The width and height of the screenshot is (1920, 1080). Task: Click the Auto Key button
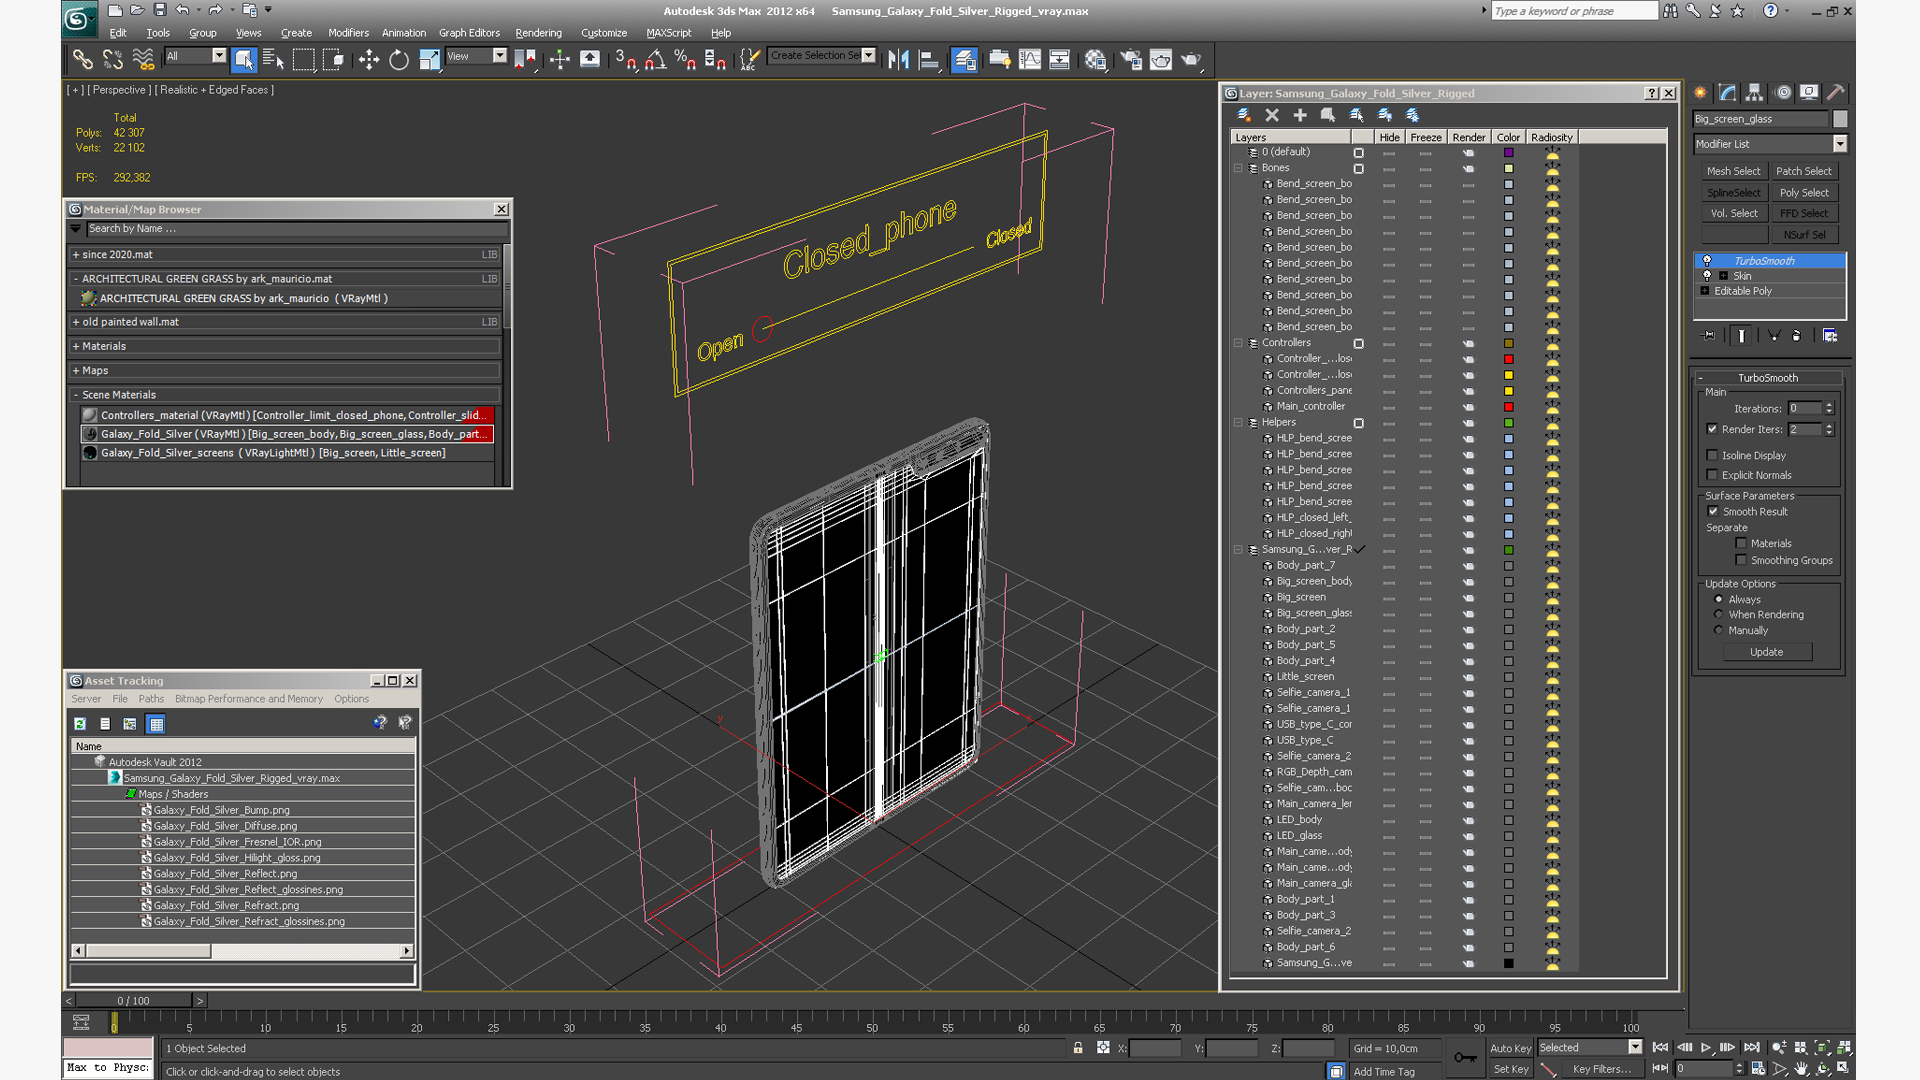pos(1510,1048)
